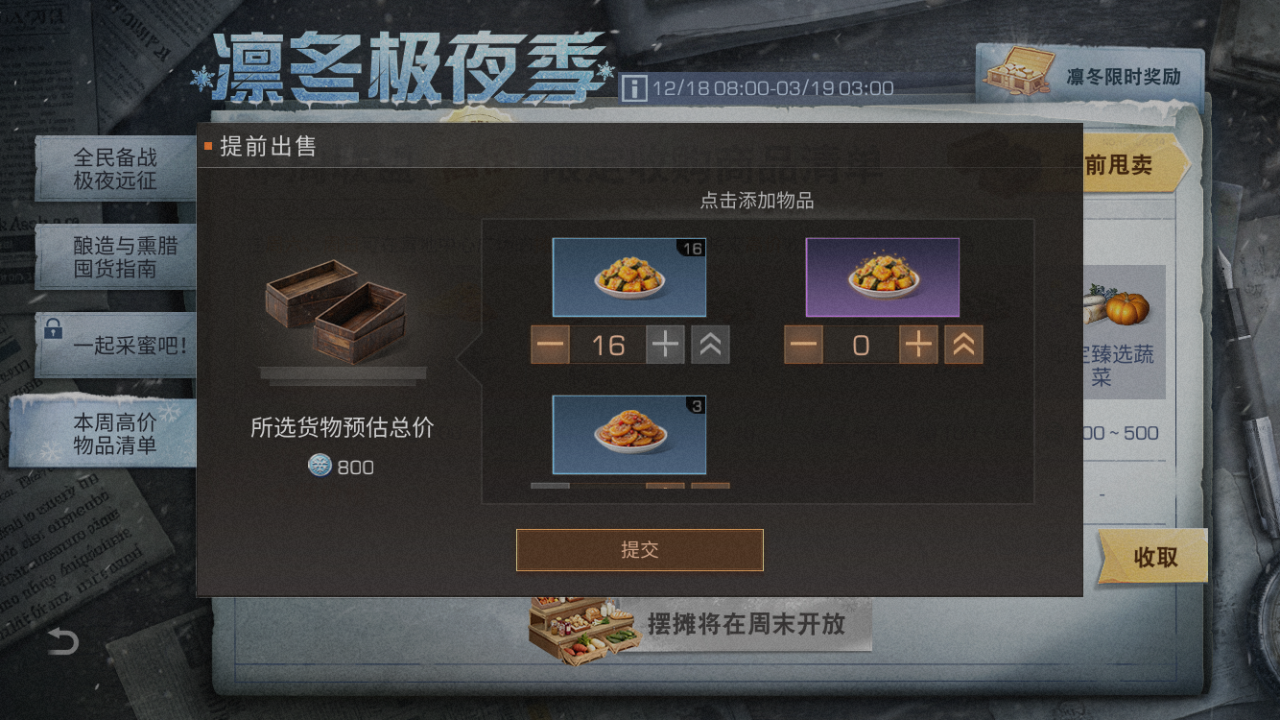Image resolution: width=1280 pixels, height=720 pixels.
Task: Click the first dish quantity field showing 16
Action: pyautogui.click(x=608, y=345)
